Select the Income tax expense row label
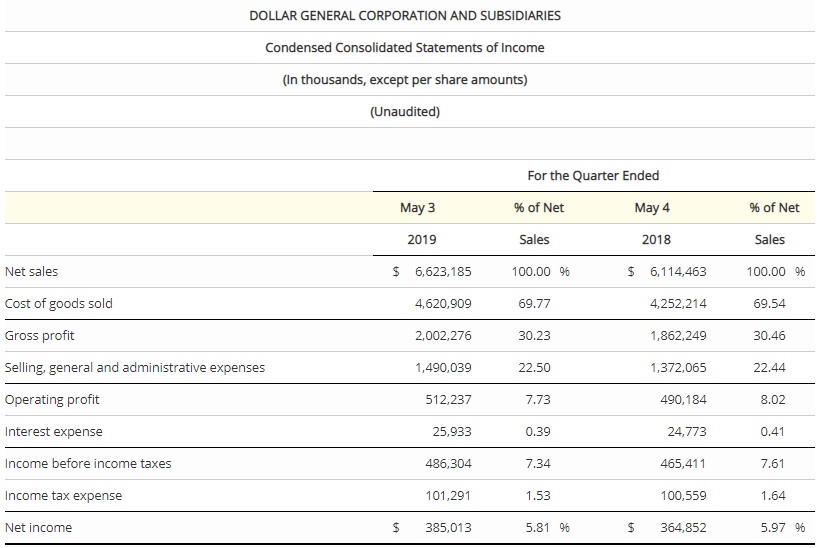This screenshot has height=548, width=820. pos(62,495)
